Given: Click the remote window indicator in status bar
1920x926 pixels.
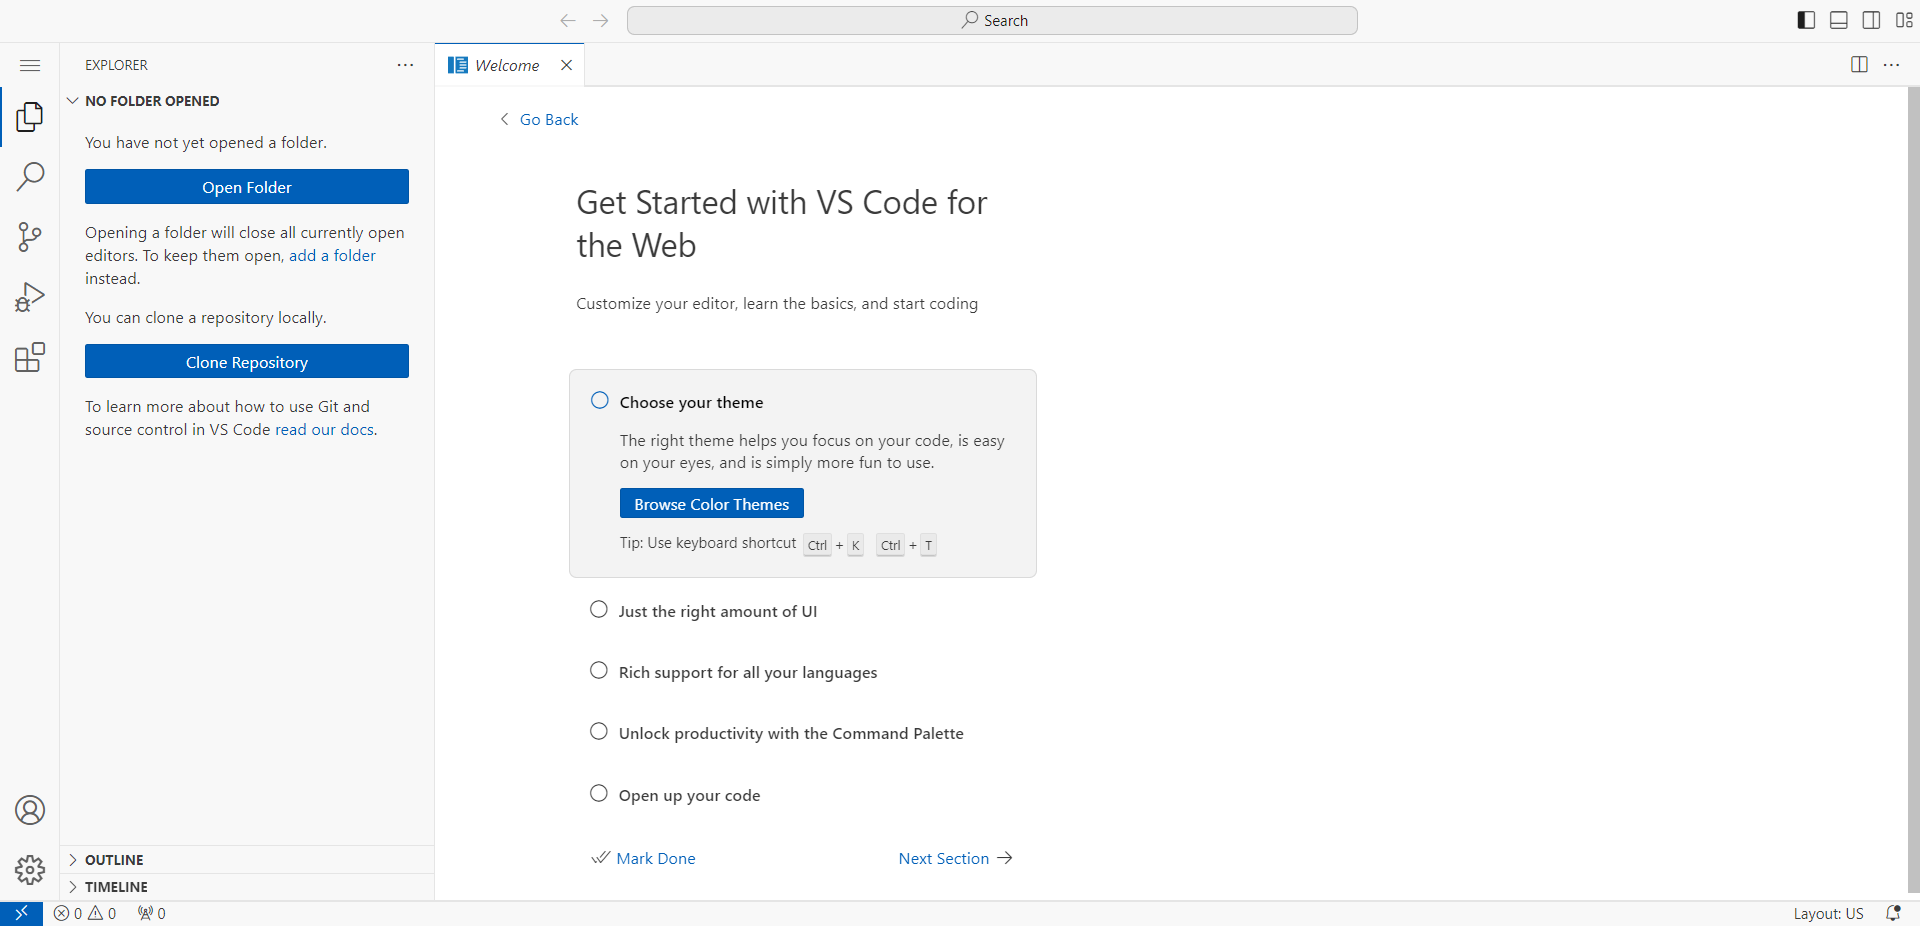Looking at the screenshot, I should [21, 913].
